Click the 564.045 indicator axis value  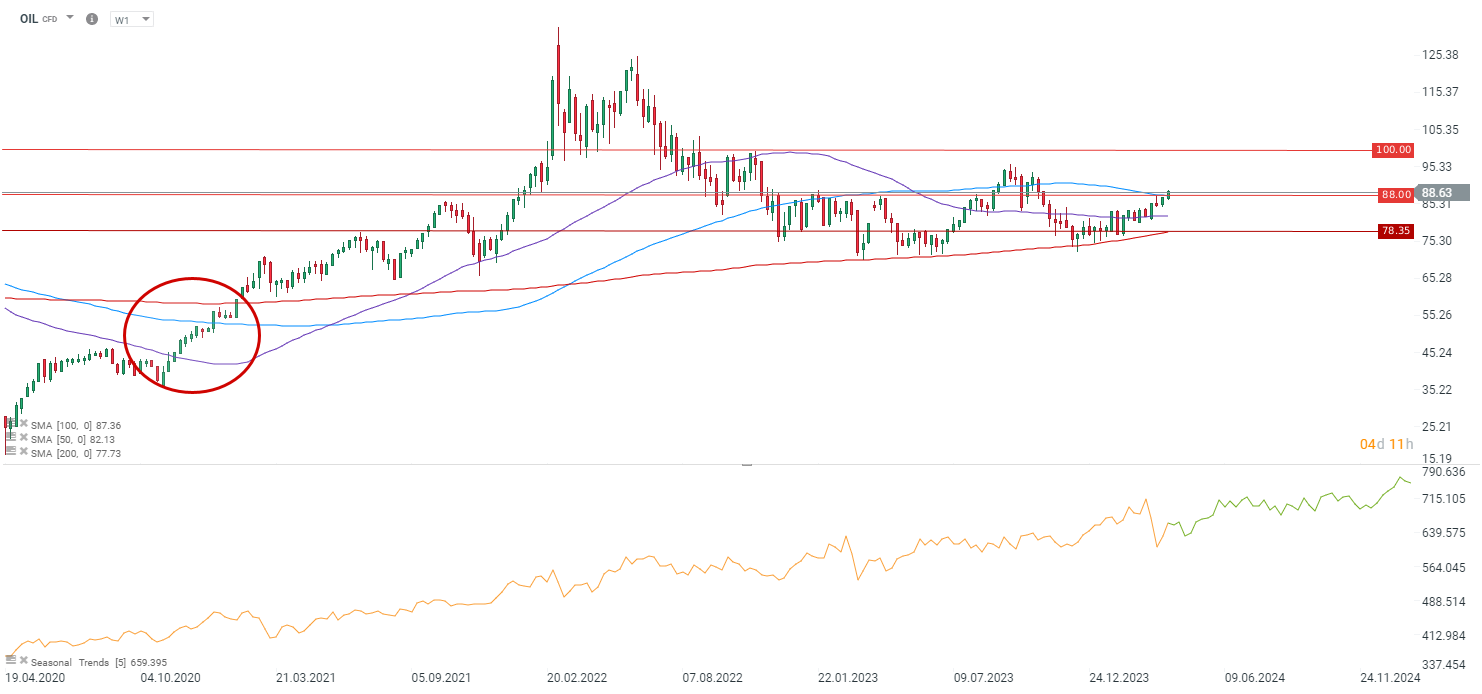point(1443,568)
